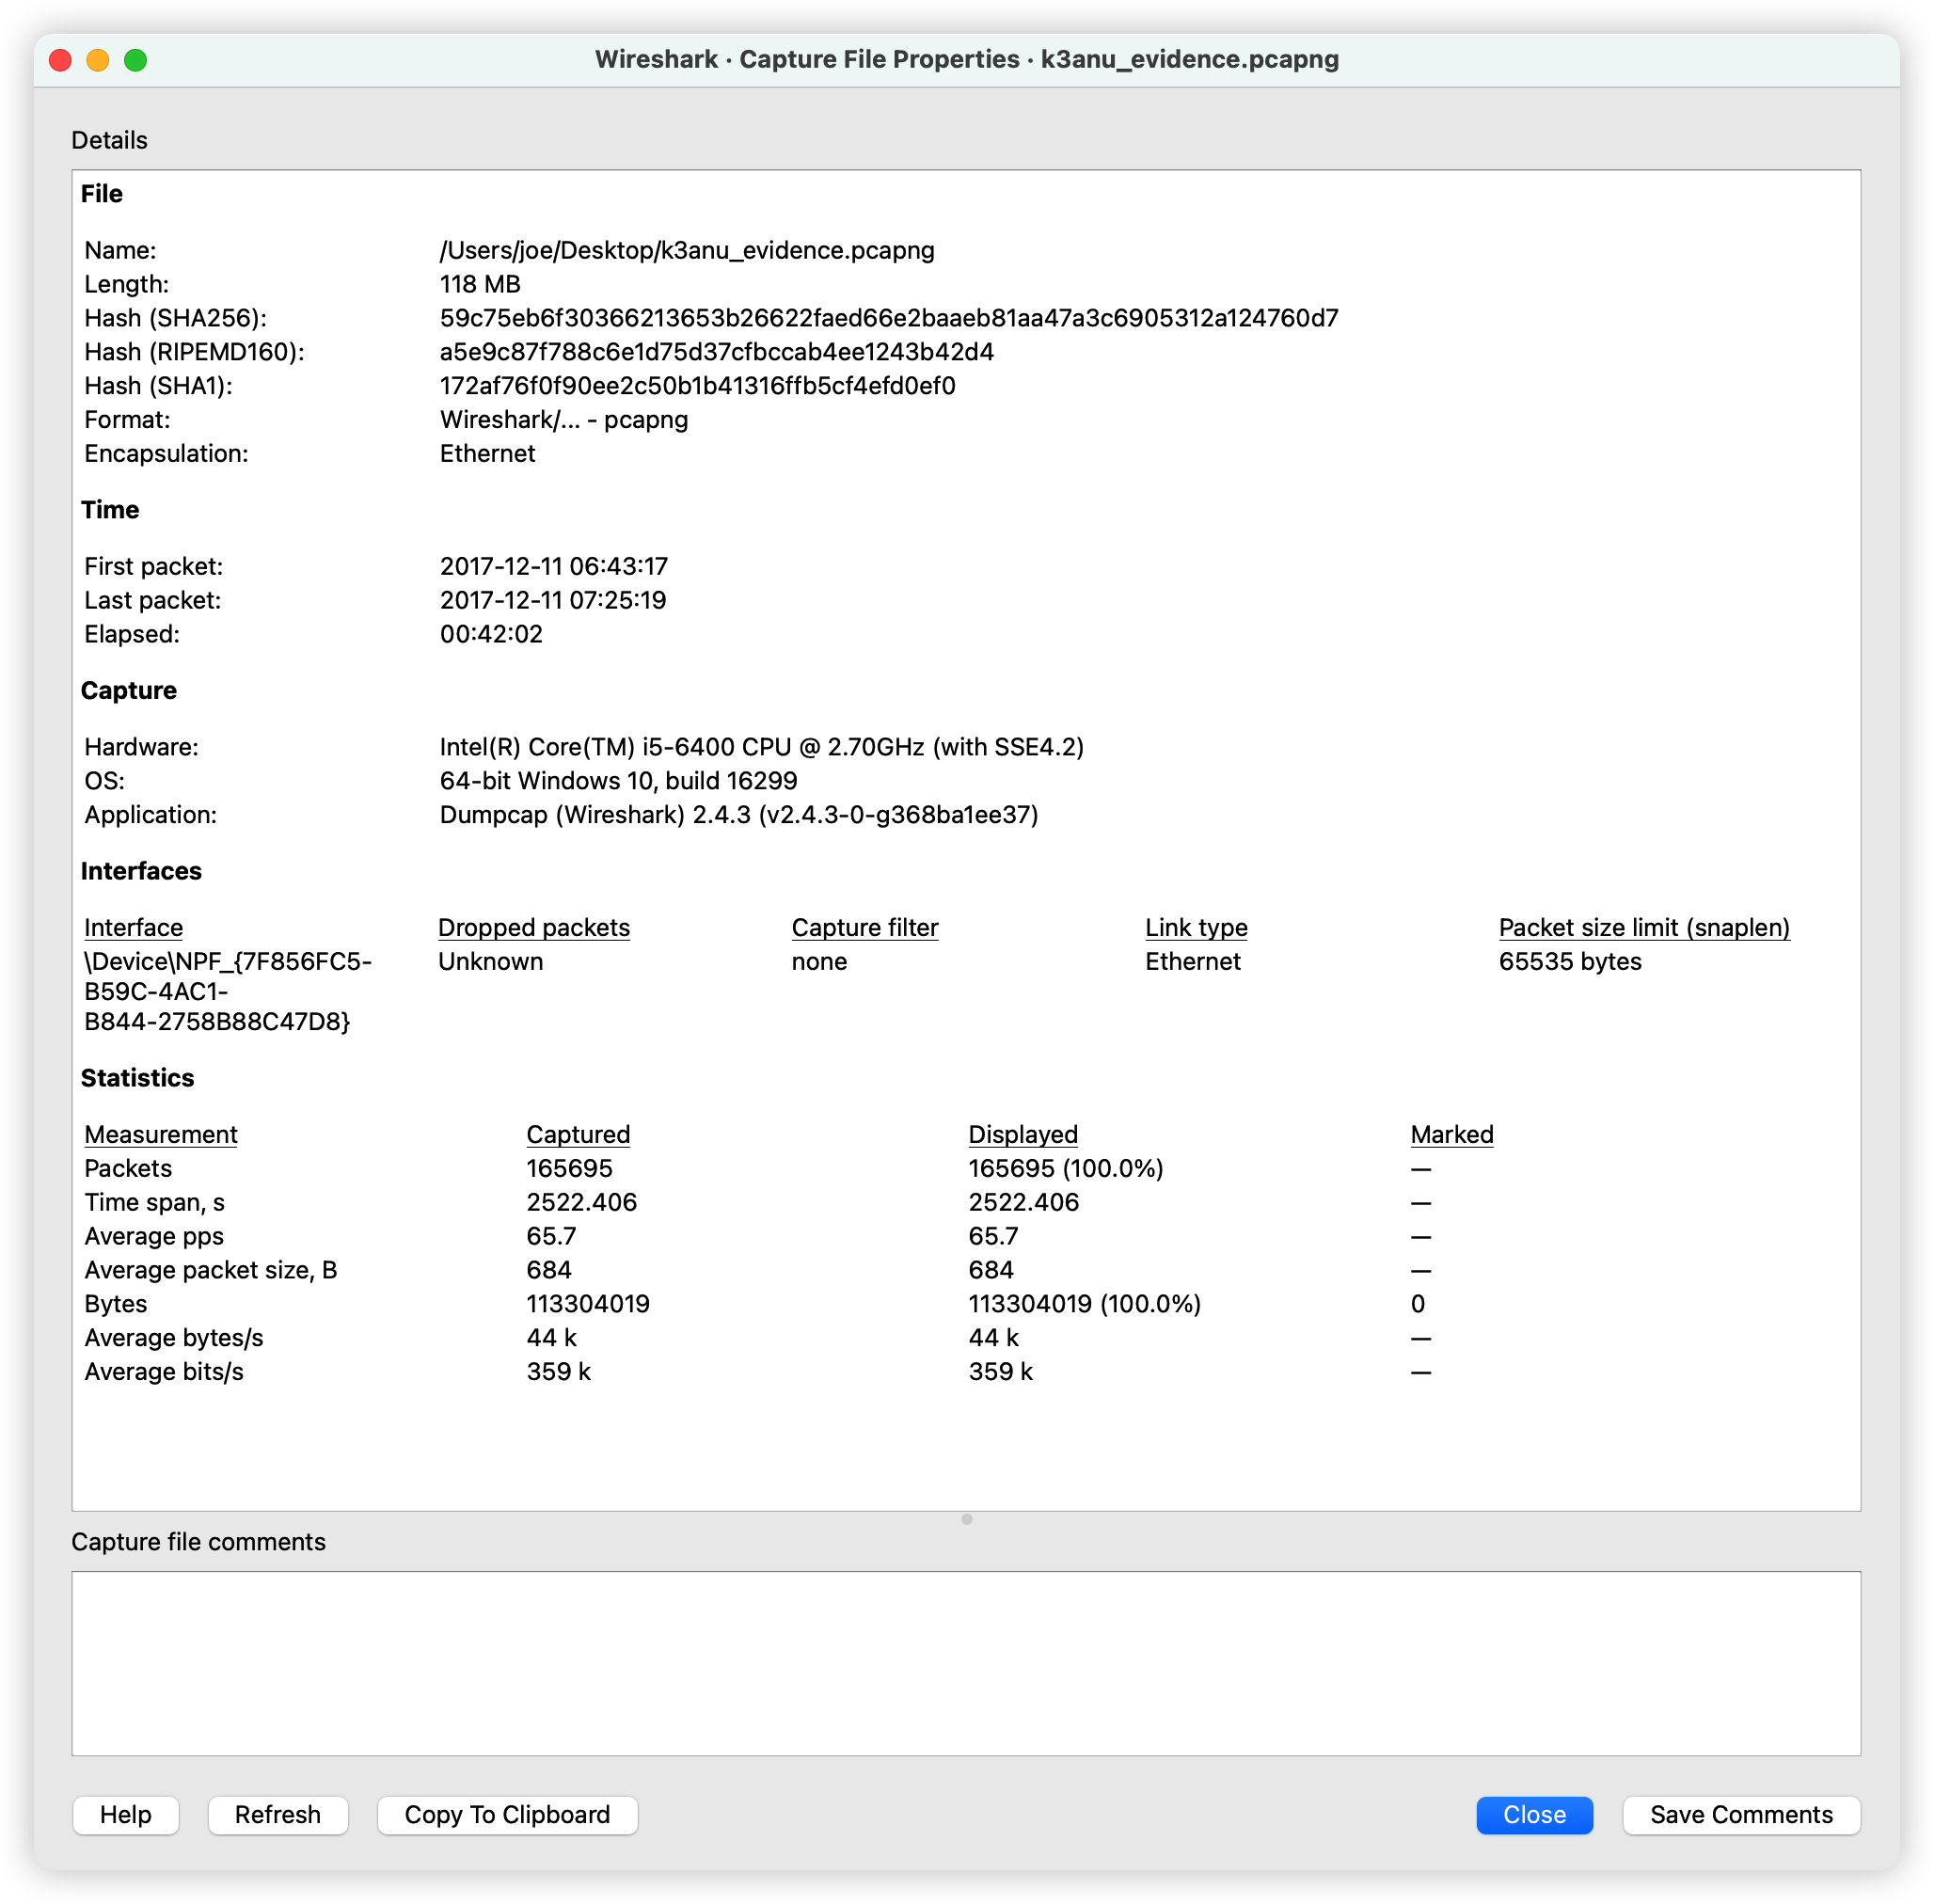Click the OS value 64-bit Windows 10

pyautogui.click(x=619, y=781)
